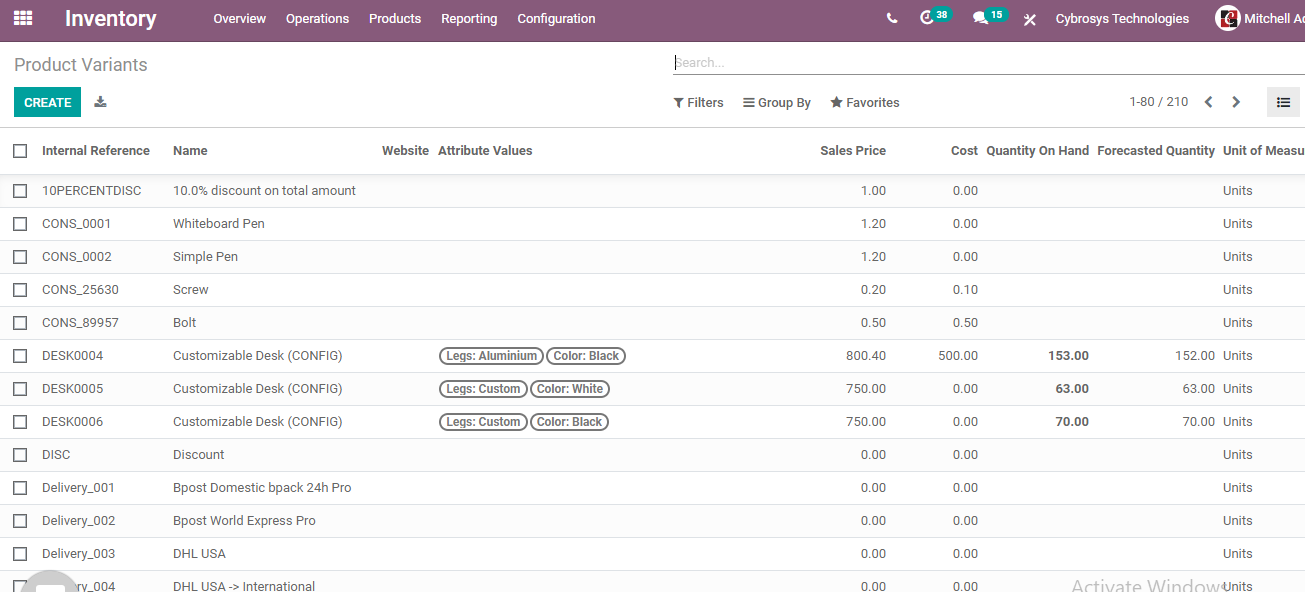
Task: Check the DESK0005 row checkbox
Action: click(x=20, y=389)
